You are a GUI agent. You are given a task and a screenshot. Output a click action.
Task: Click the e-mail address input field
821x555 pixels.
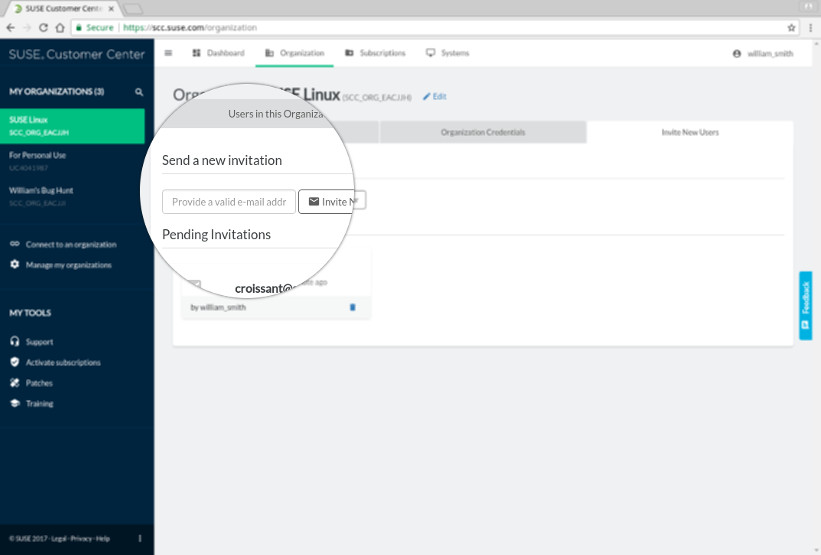(x=229, y=202)
